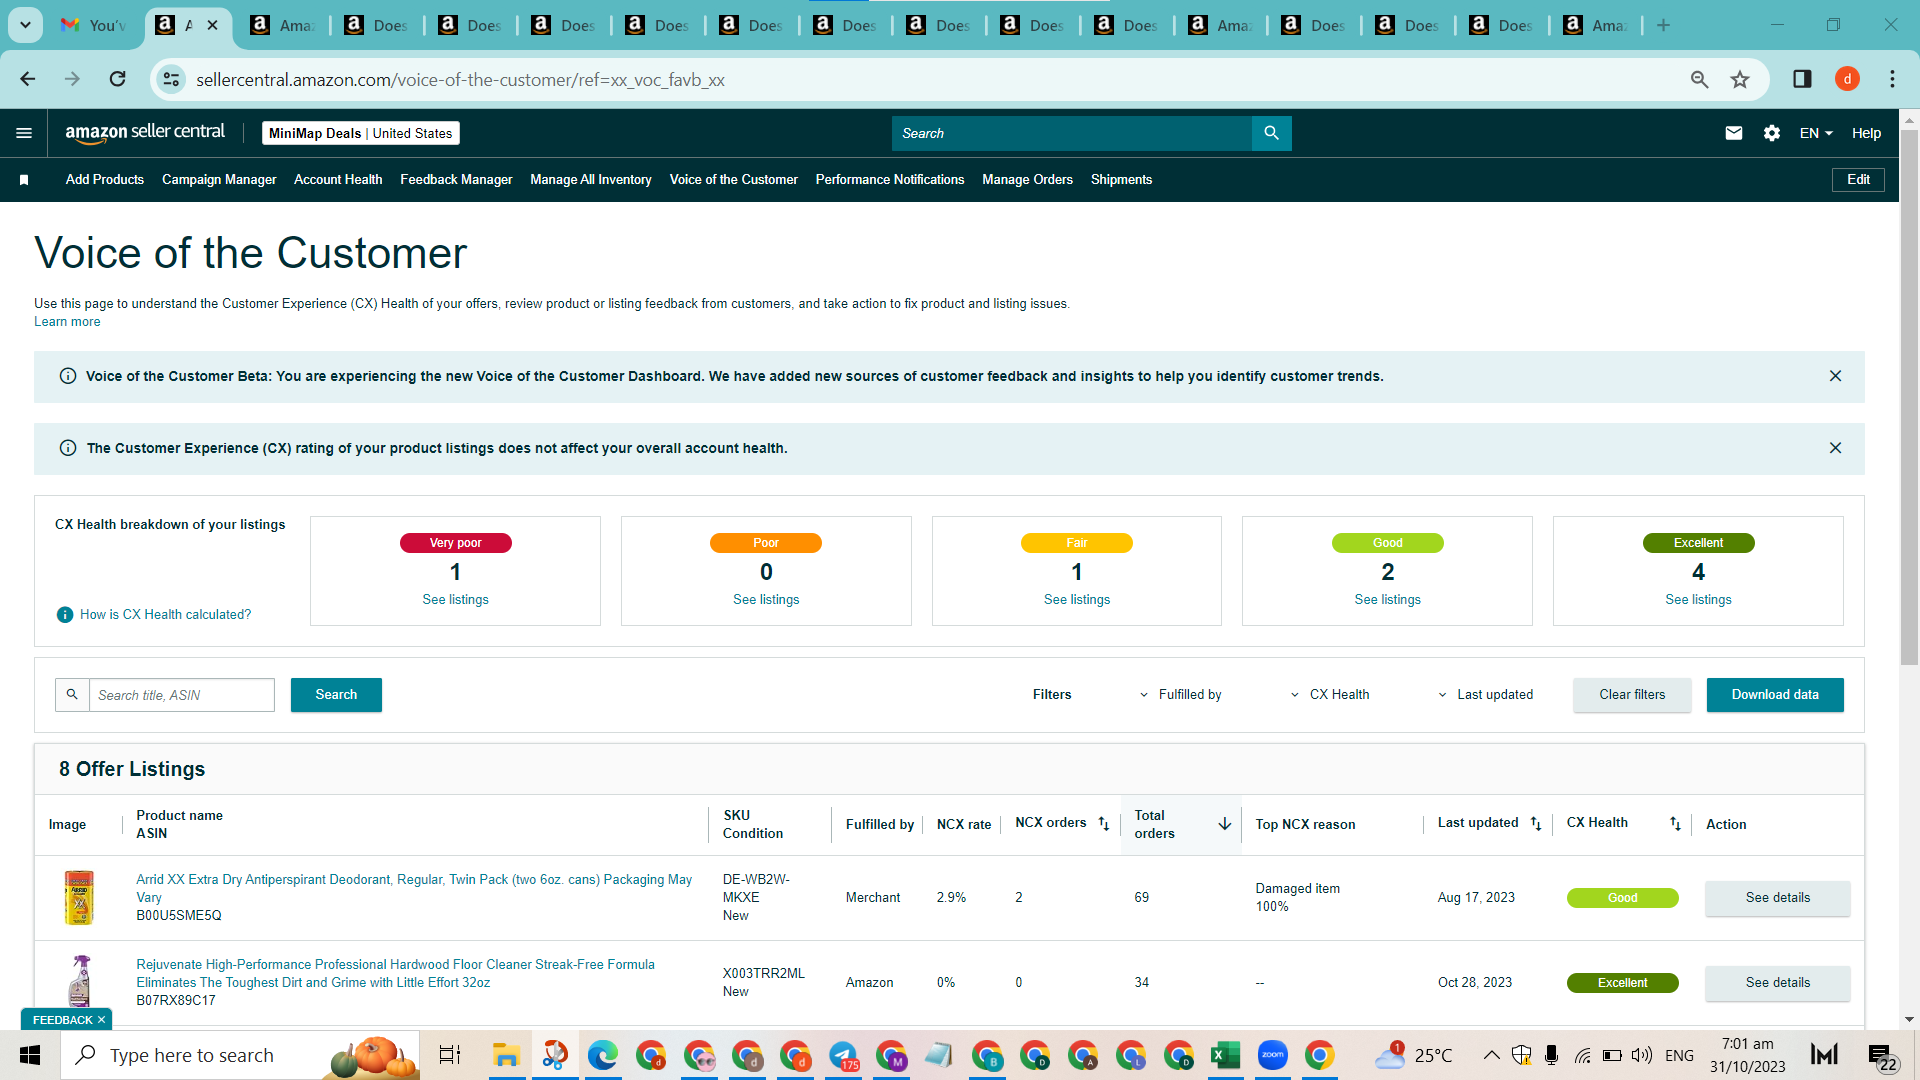Go back using browser back arrow

point(28,79)
